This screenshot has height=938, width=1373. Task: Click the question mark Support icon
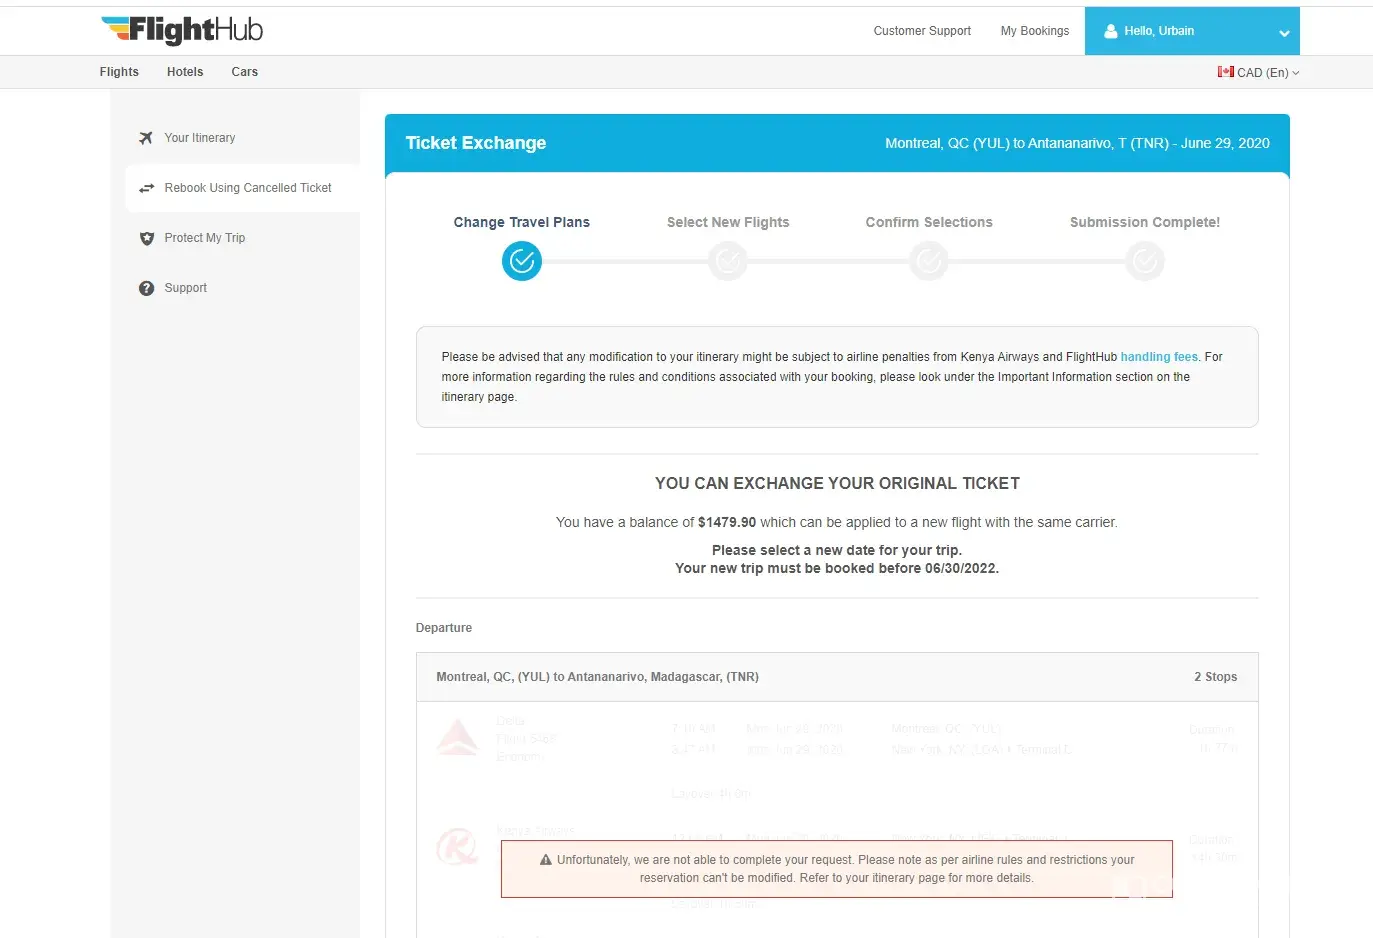[x=146, y=288]
